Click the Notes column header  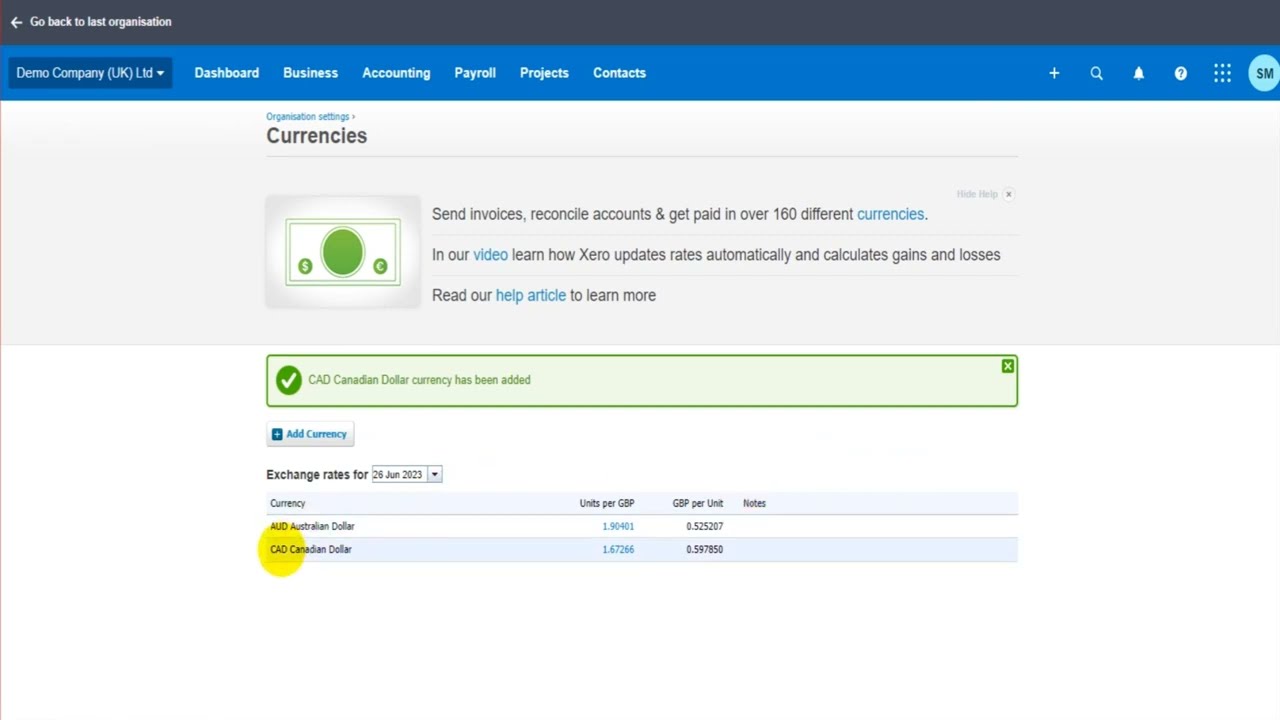coord(754,503)
